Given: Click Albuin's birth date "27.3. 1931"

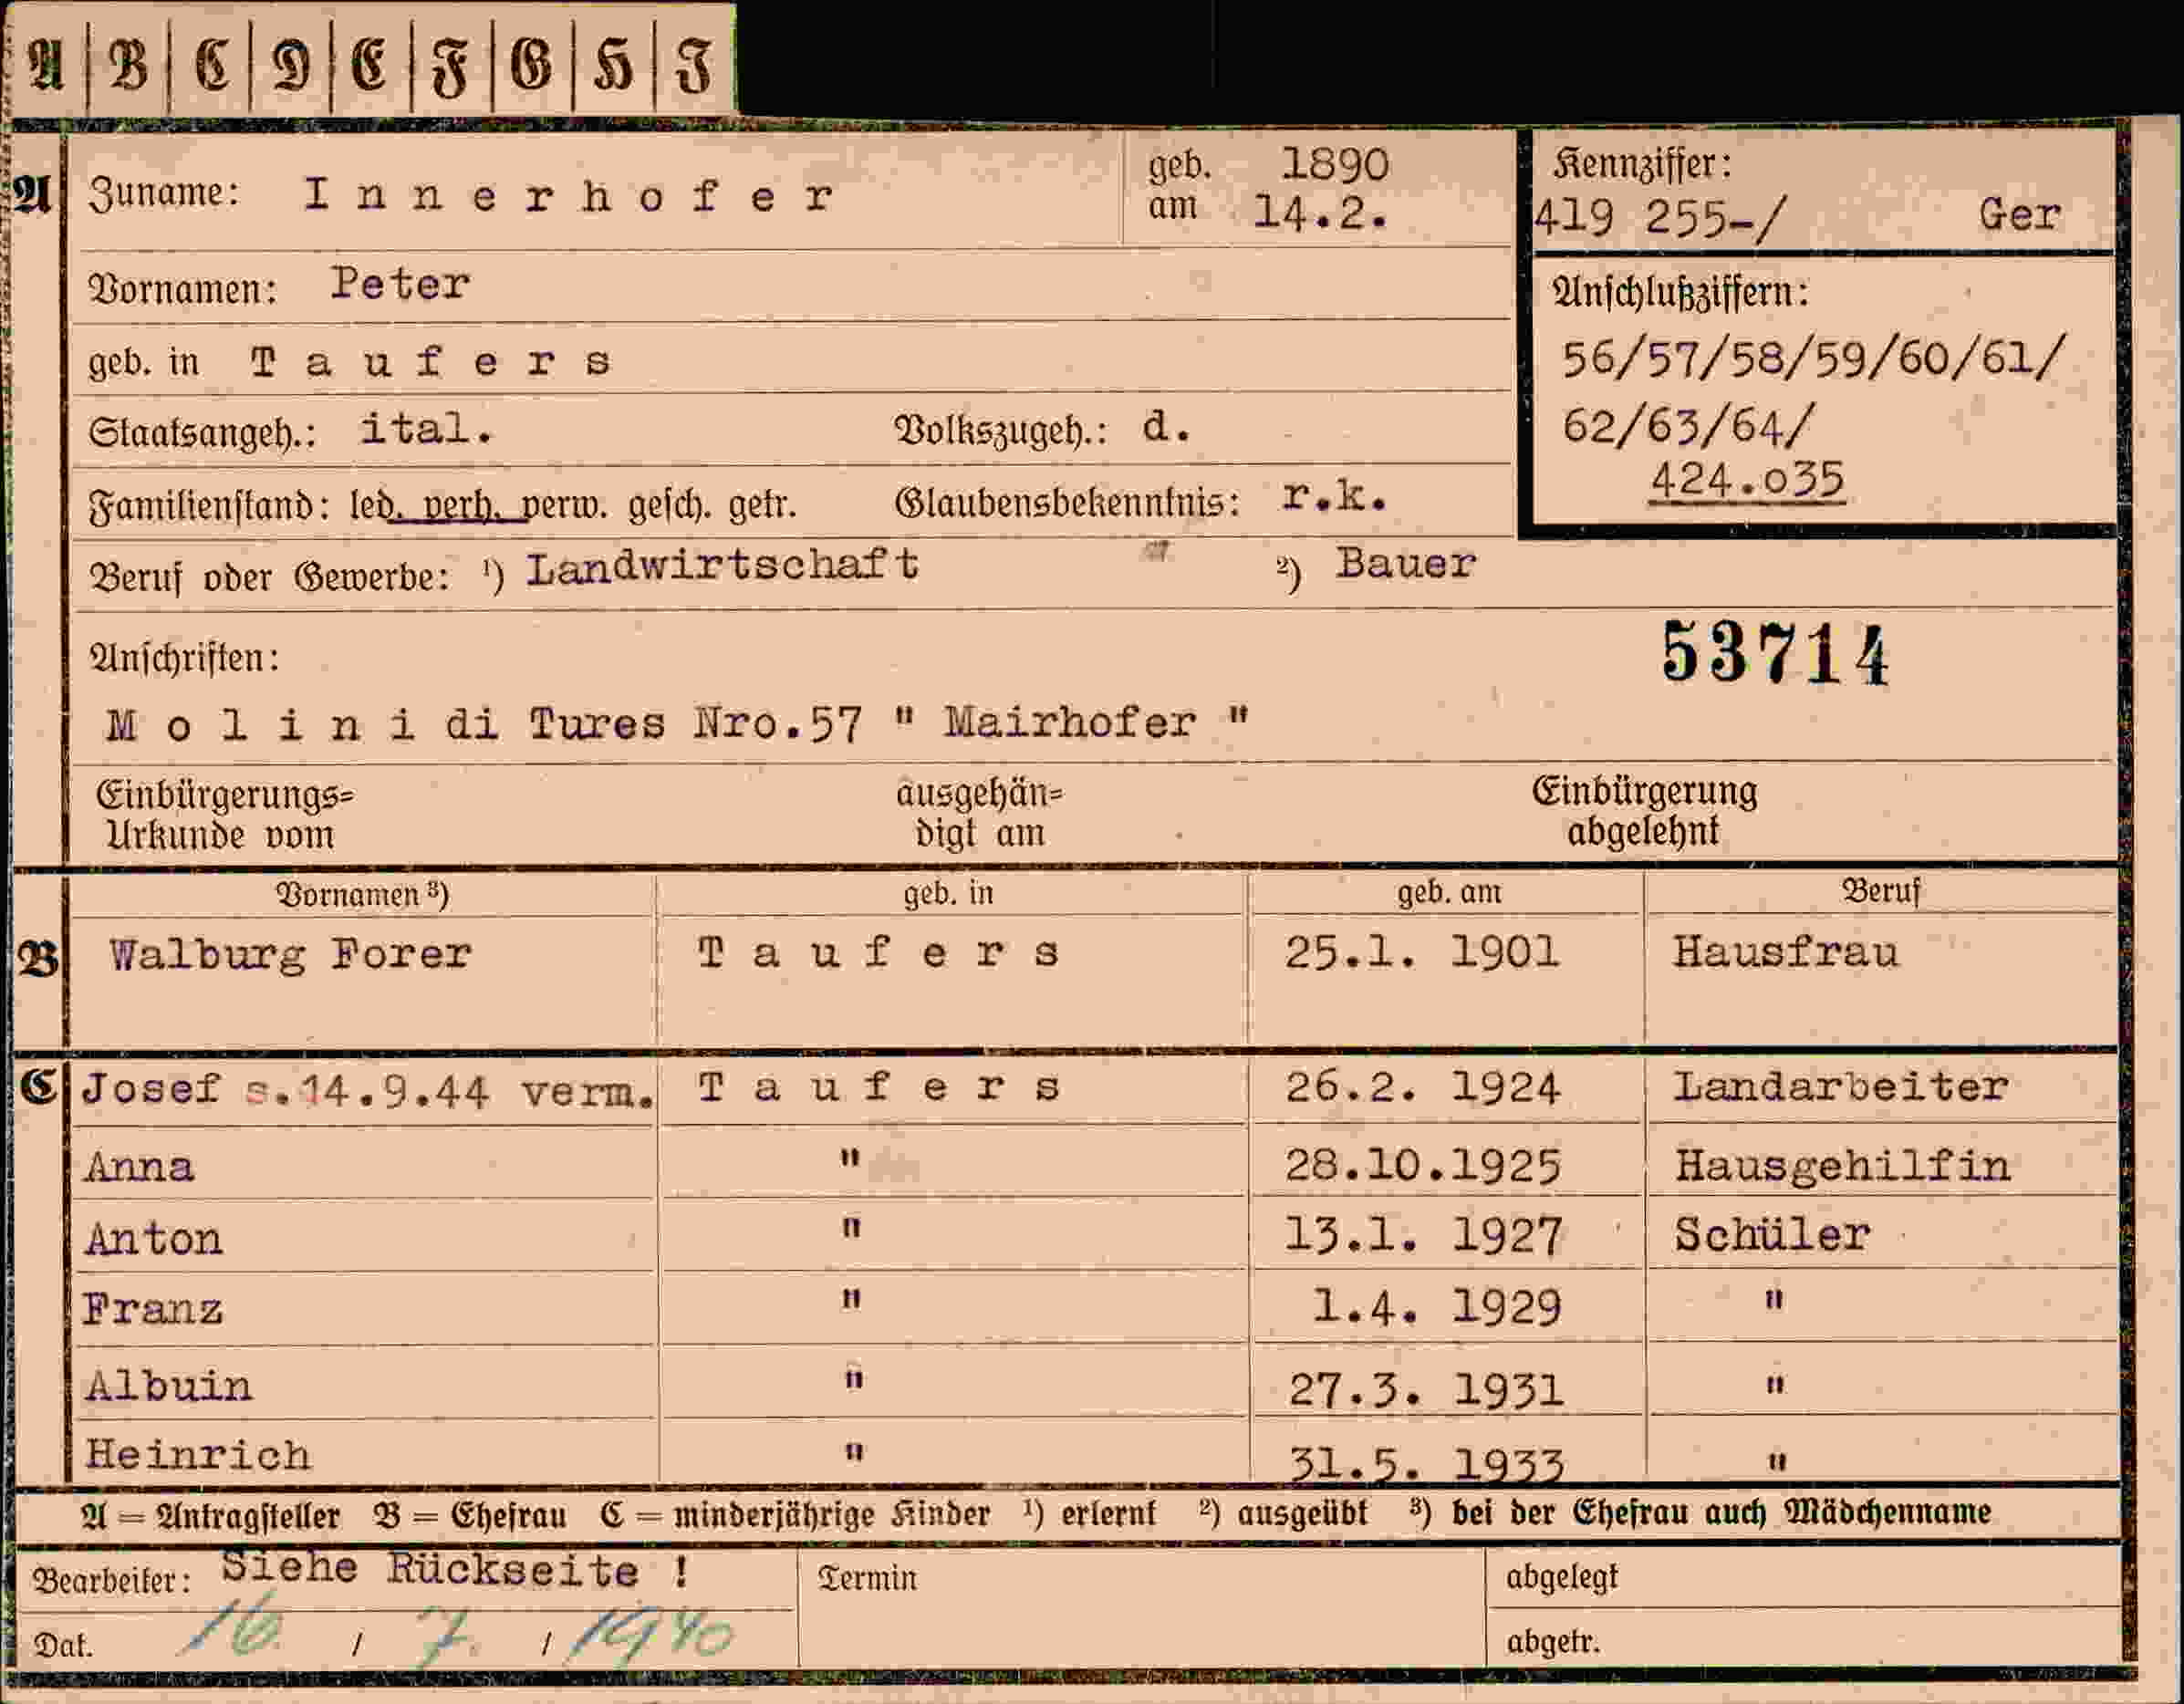Looking at the screenshot, I should (x=1425, y=1390).
